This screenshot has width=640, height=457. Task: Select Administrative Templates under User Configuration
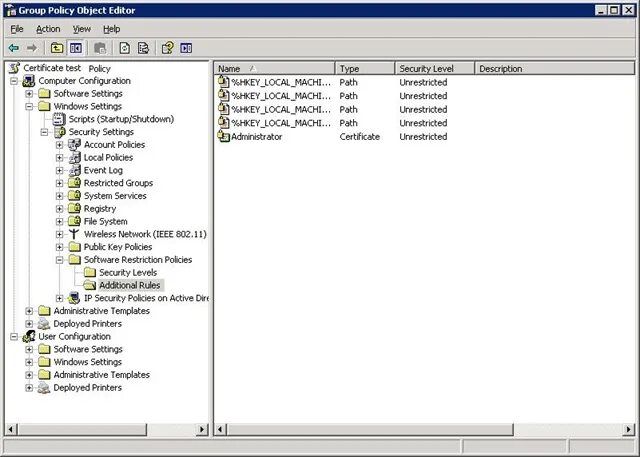coord(102,375)
